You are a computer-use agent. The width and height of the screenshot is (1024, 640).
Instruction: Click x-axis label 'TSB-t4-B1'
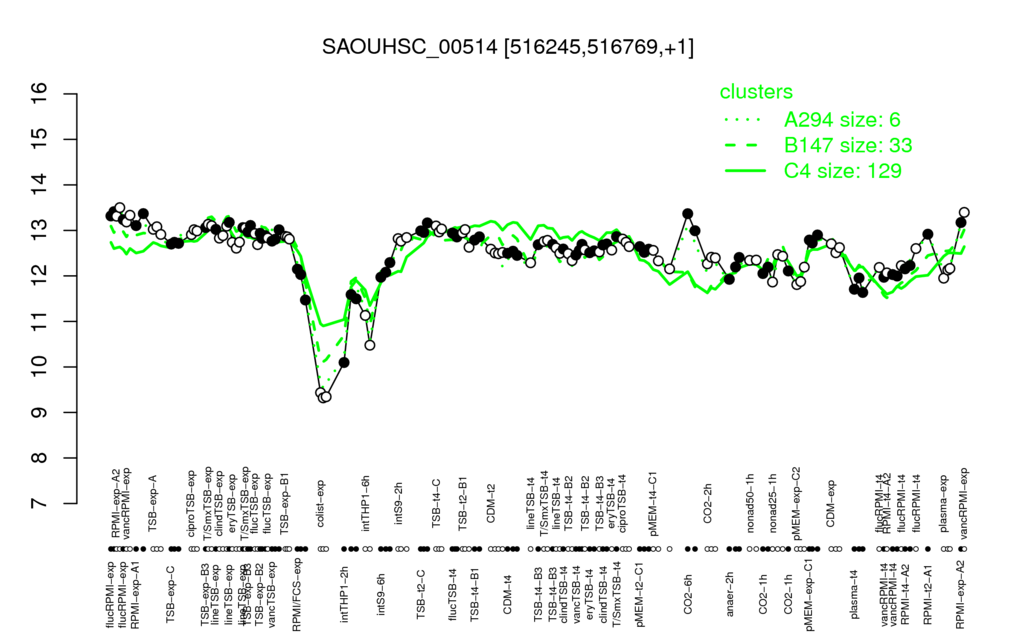click(x=475, y=594)
